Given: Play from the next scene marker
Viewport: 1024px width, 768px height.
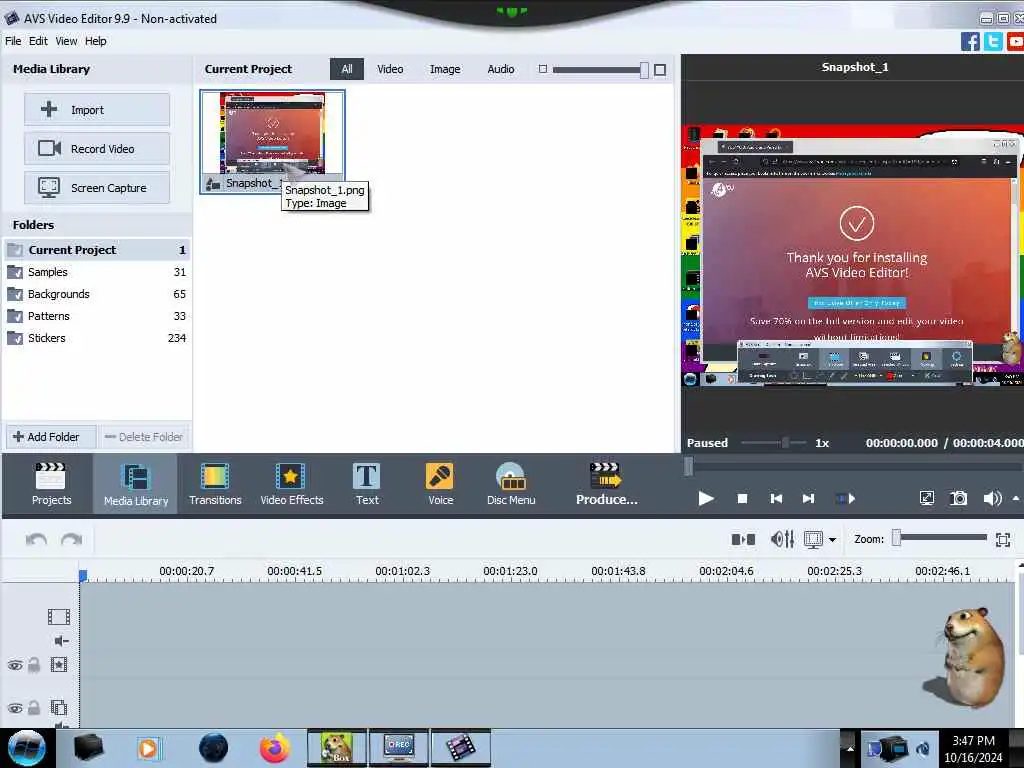Looking at the screenshot, I should pyautogui.click(x=845, y=499).
